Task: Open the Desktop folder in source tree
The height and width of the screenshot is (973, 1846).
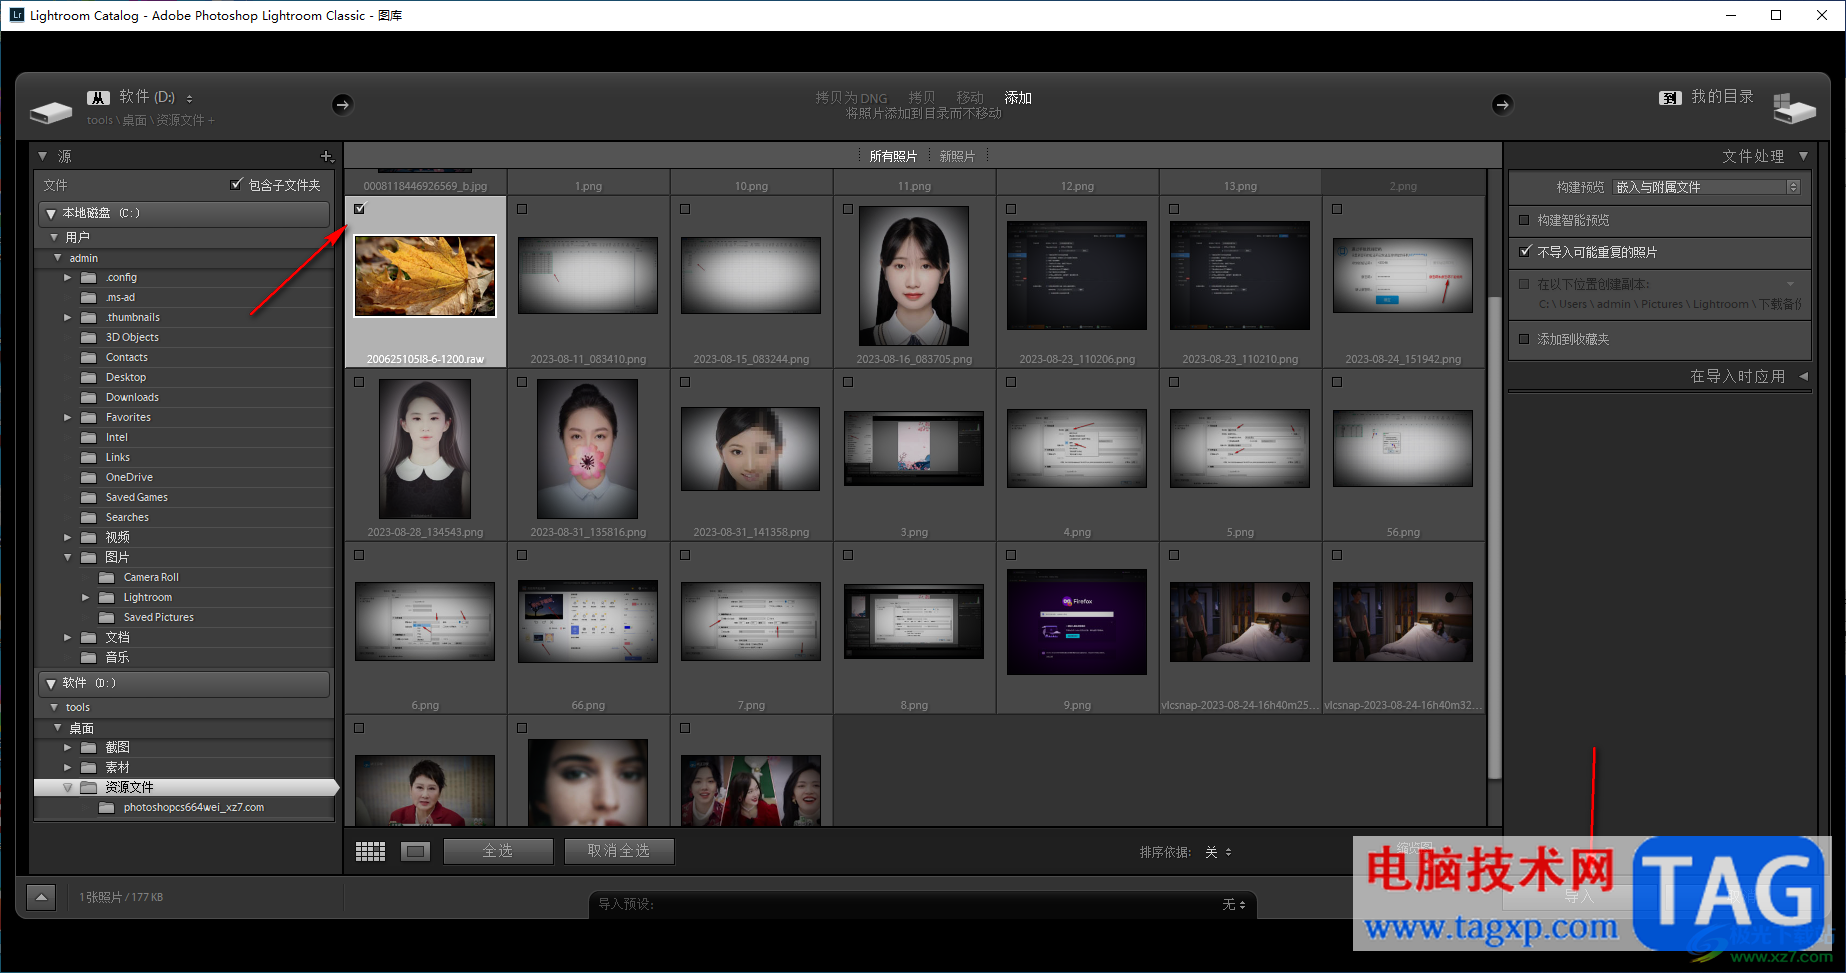Action: 126,377
